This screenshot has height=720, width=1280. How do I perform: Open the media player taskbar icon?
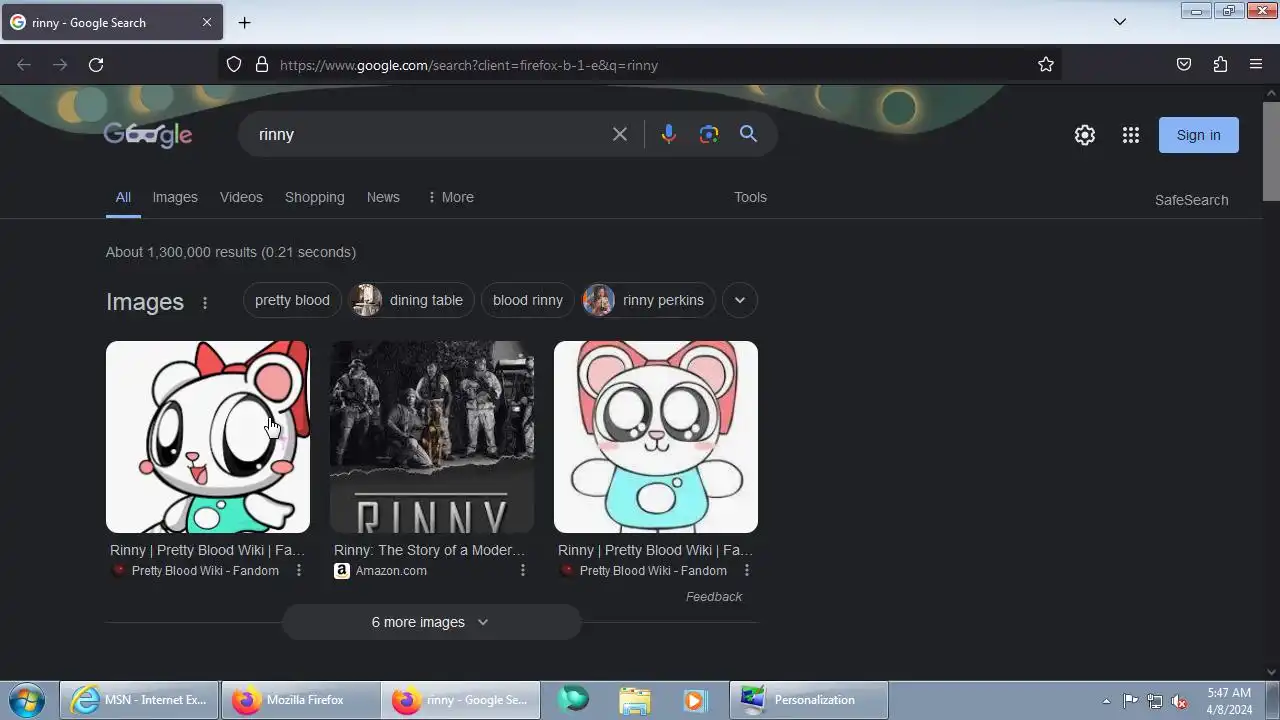[x=694, y=700]
